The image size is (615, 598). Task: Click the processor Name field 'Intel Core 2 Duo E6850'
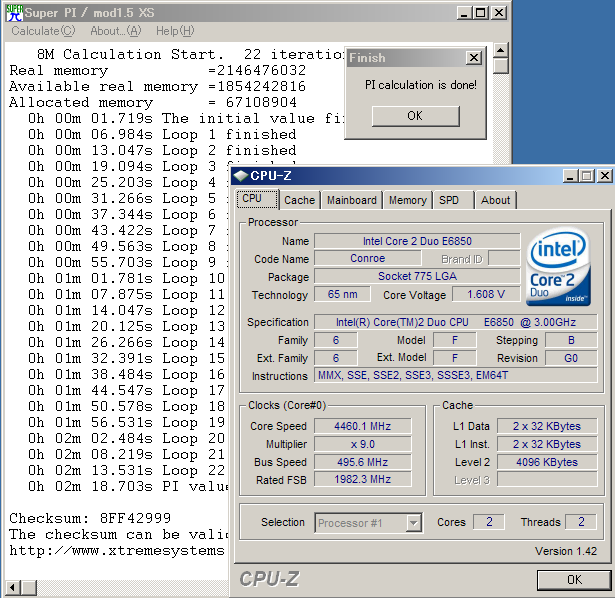coord(417,241)
